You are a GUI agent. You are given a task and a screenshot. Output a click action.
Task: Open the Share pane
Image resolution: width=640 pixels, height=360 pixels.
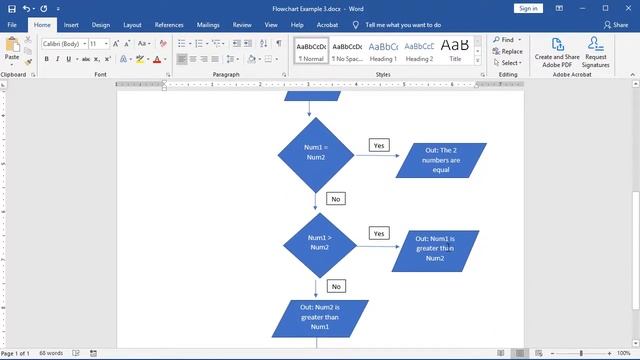coord(616,25)
